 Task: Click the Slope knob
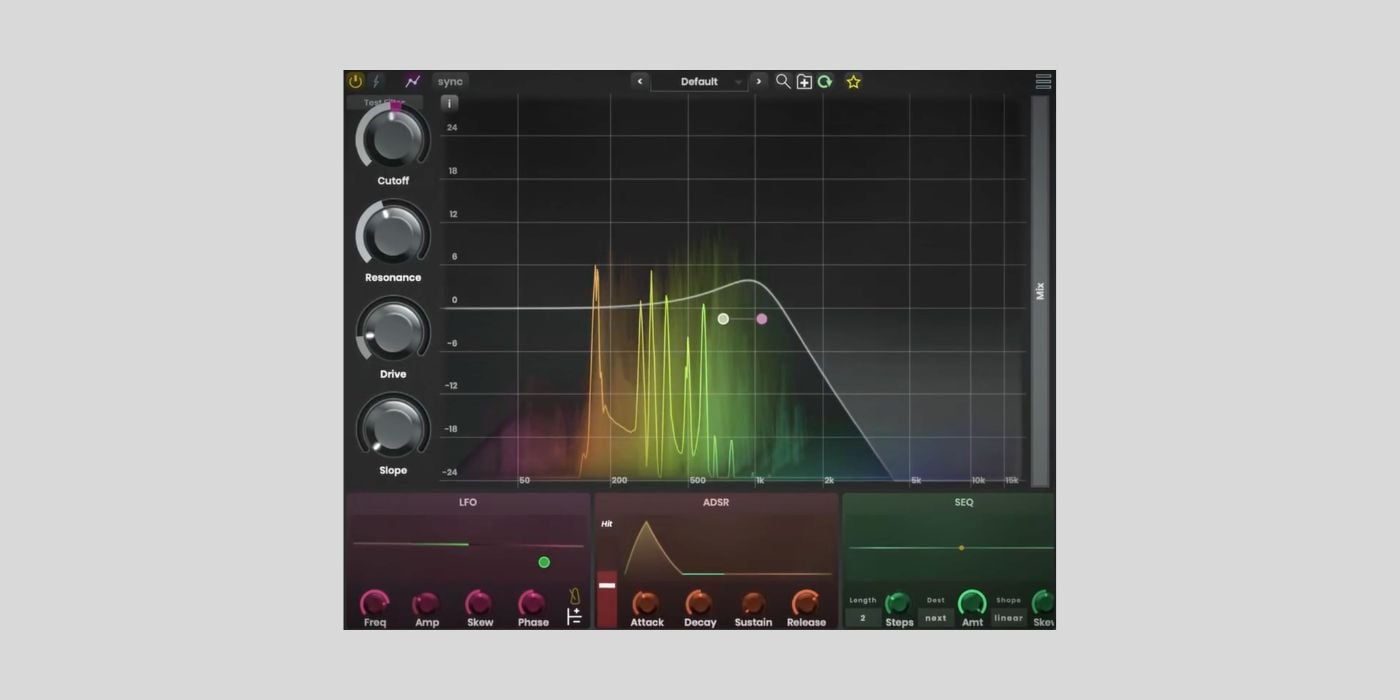[393, 427]
